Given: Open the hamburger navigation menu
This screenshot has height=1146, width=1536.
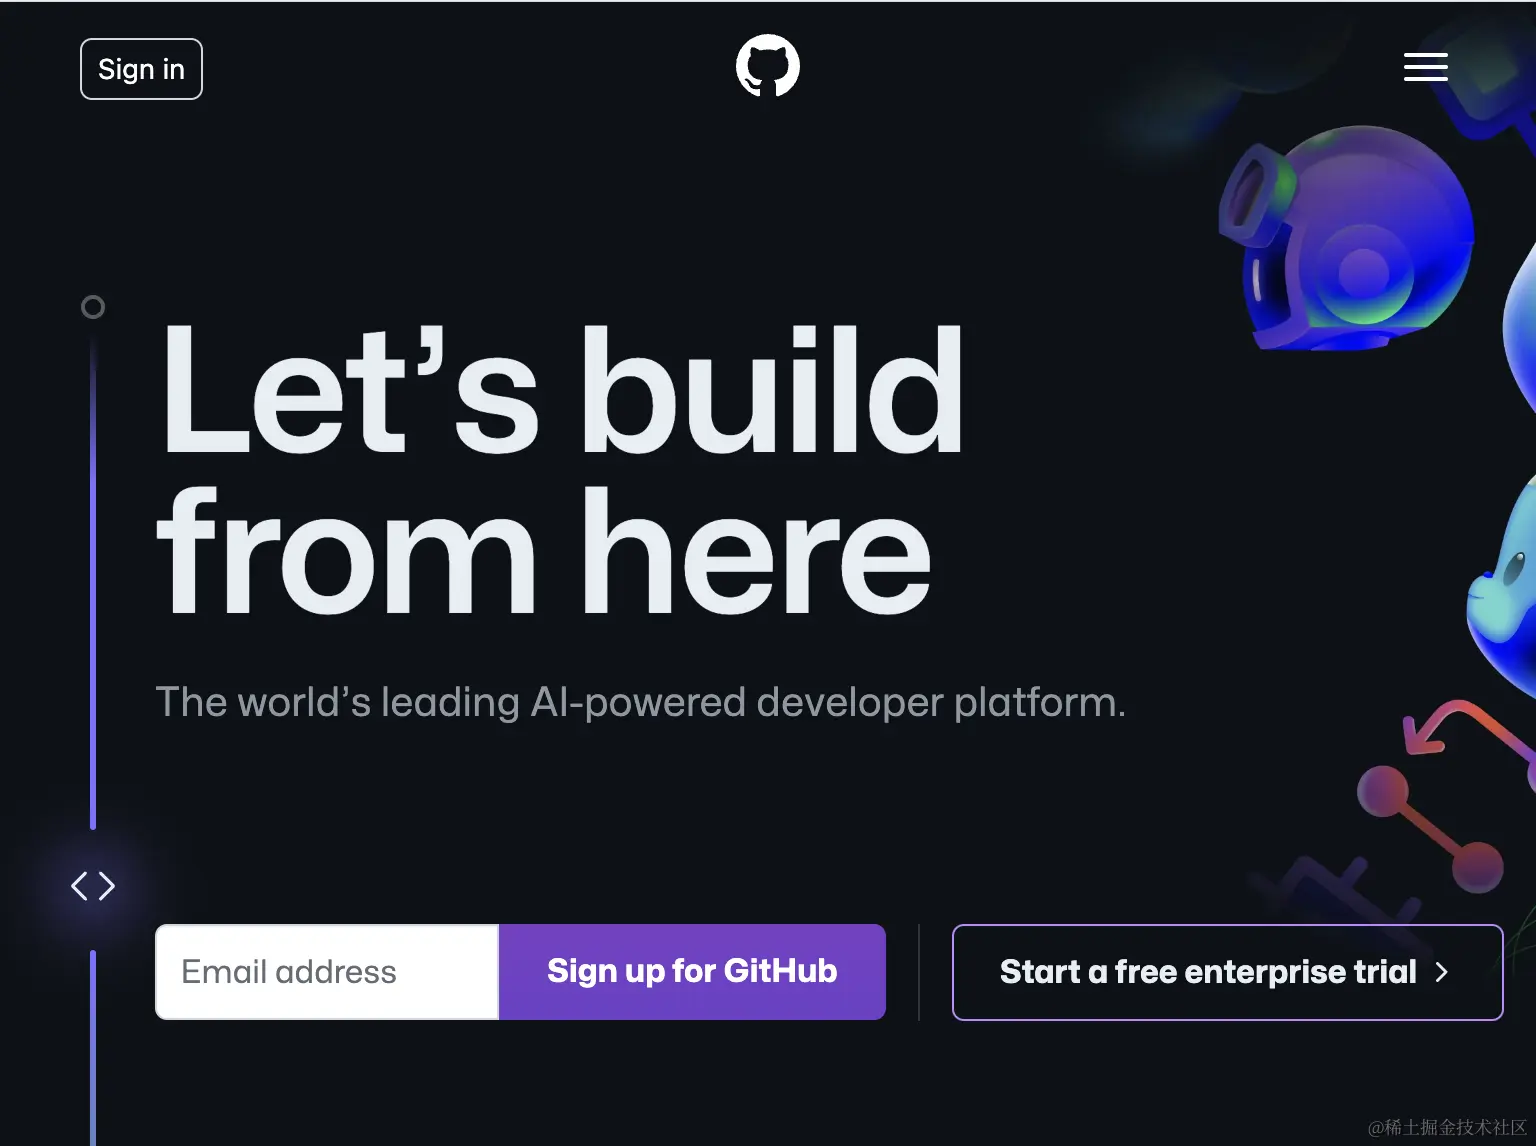Looking at the screenshot, I should pos(1426,67).
